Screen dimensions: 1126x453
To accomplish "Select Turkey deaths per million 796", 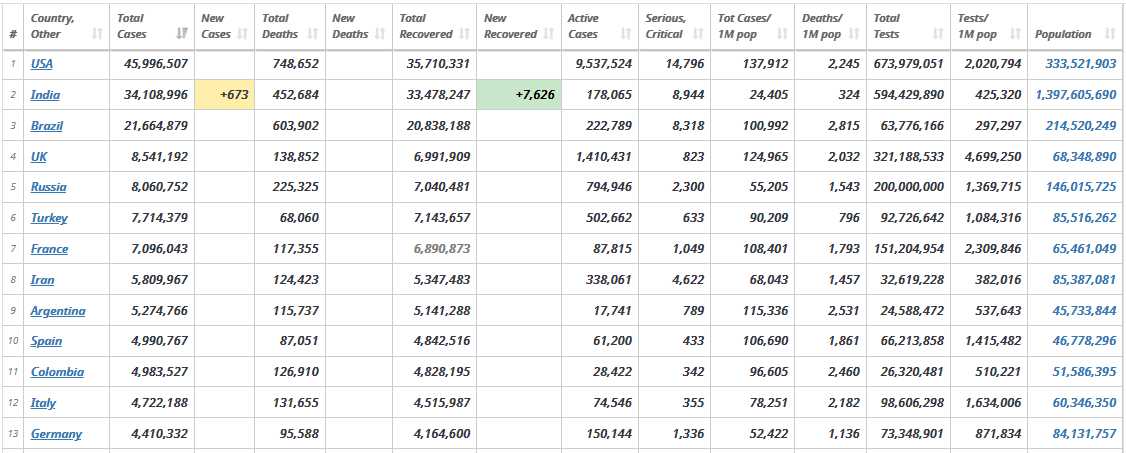I will pos(849,218).
